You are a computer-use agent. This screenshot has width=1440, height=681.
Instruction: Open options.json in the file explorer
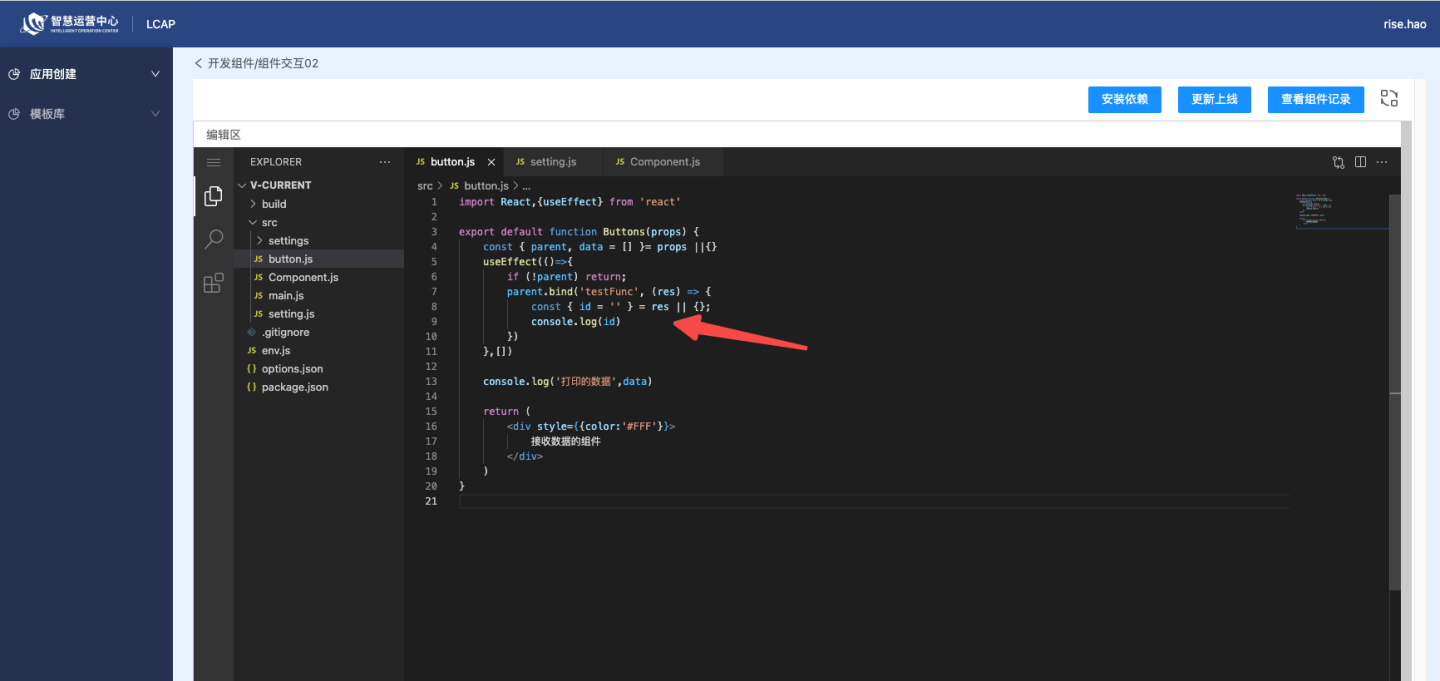(x=319, y=369)
